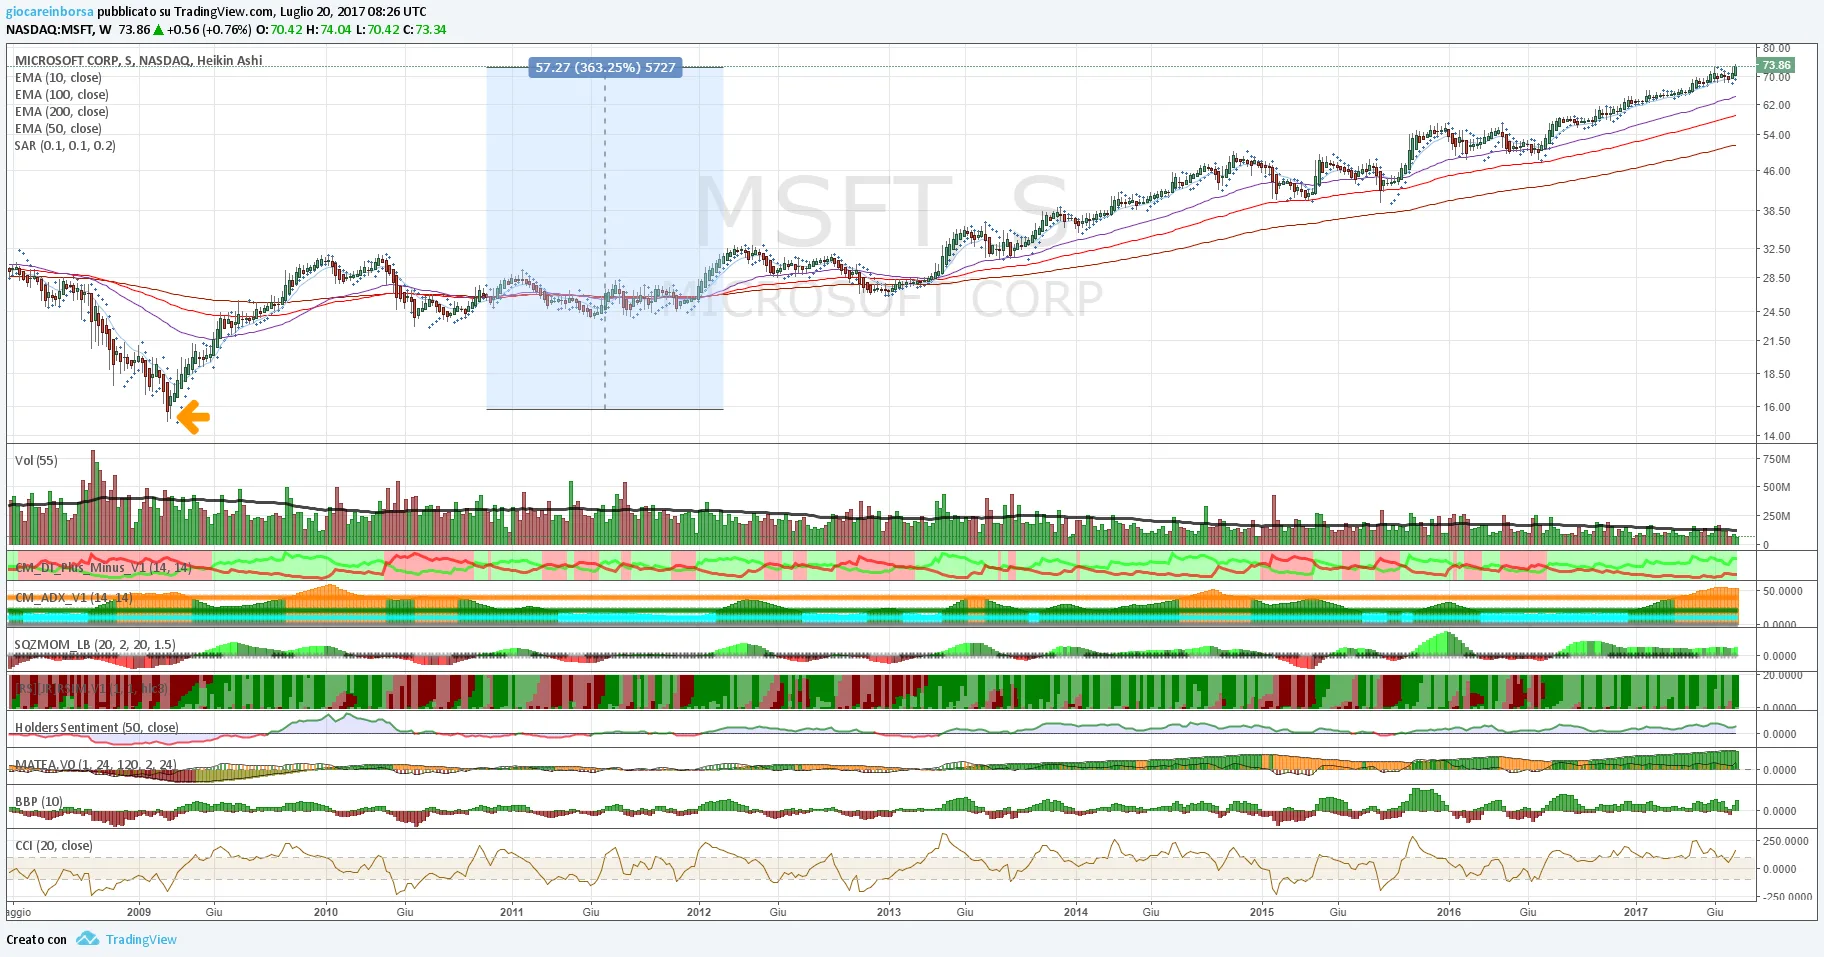Select the EMA (100, close) indicator label

click(62, 95)
